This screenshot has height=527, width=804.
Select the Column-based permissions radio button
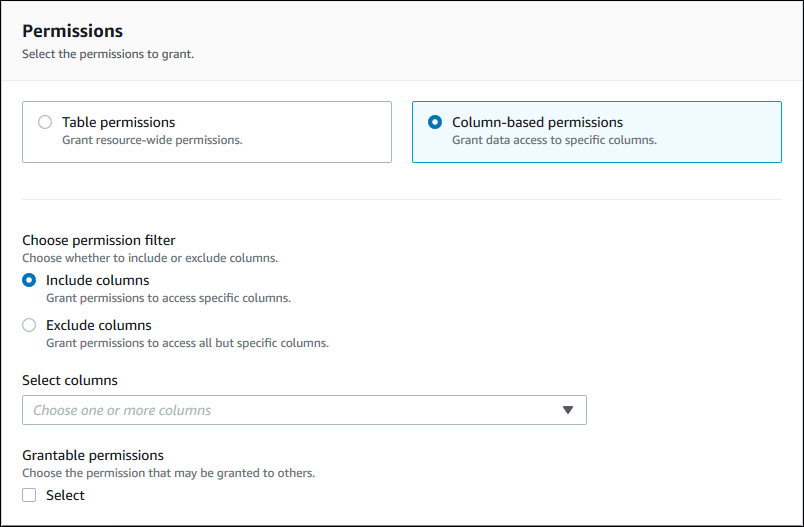coord(435,123)
